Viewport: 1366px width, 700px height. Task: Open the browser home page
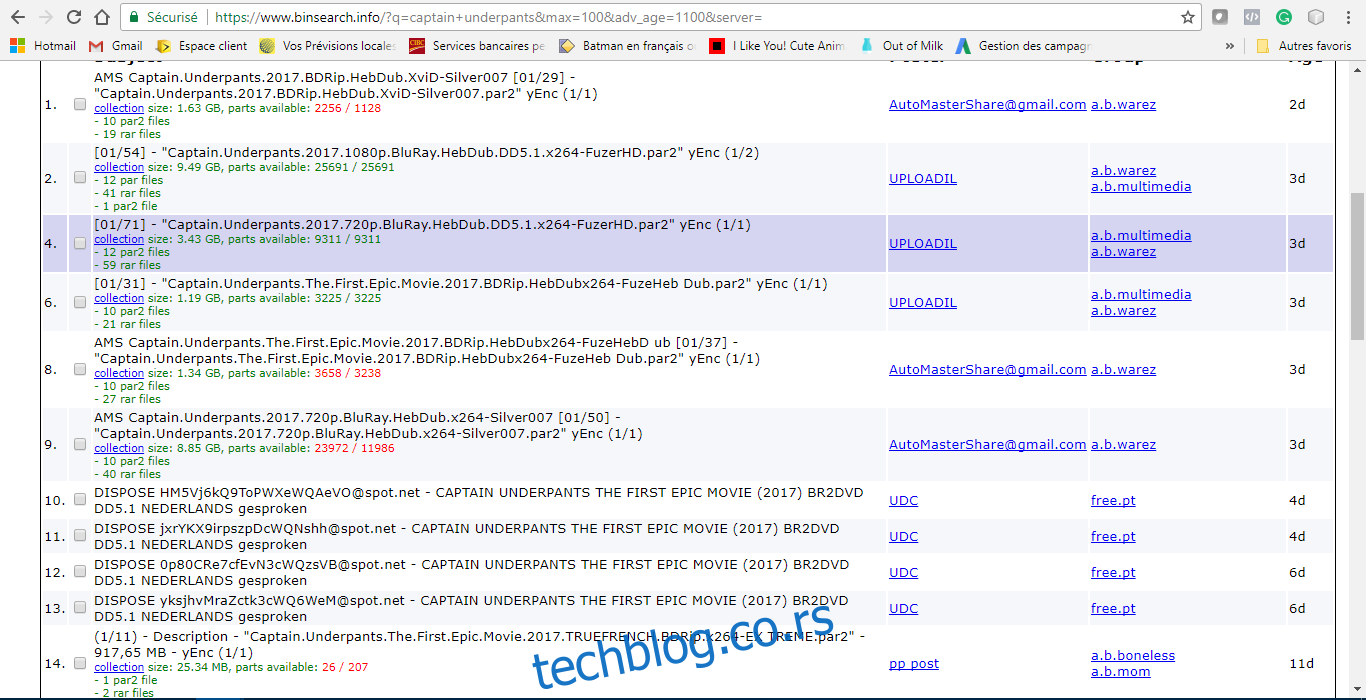102,17
